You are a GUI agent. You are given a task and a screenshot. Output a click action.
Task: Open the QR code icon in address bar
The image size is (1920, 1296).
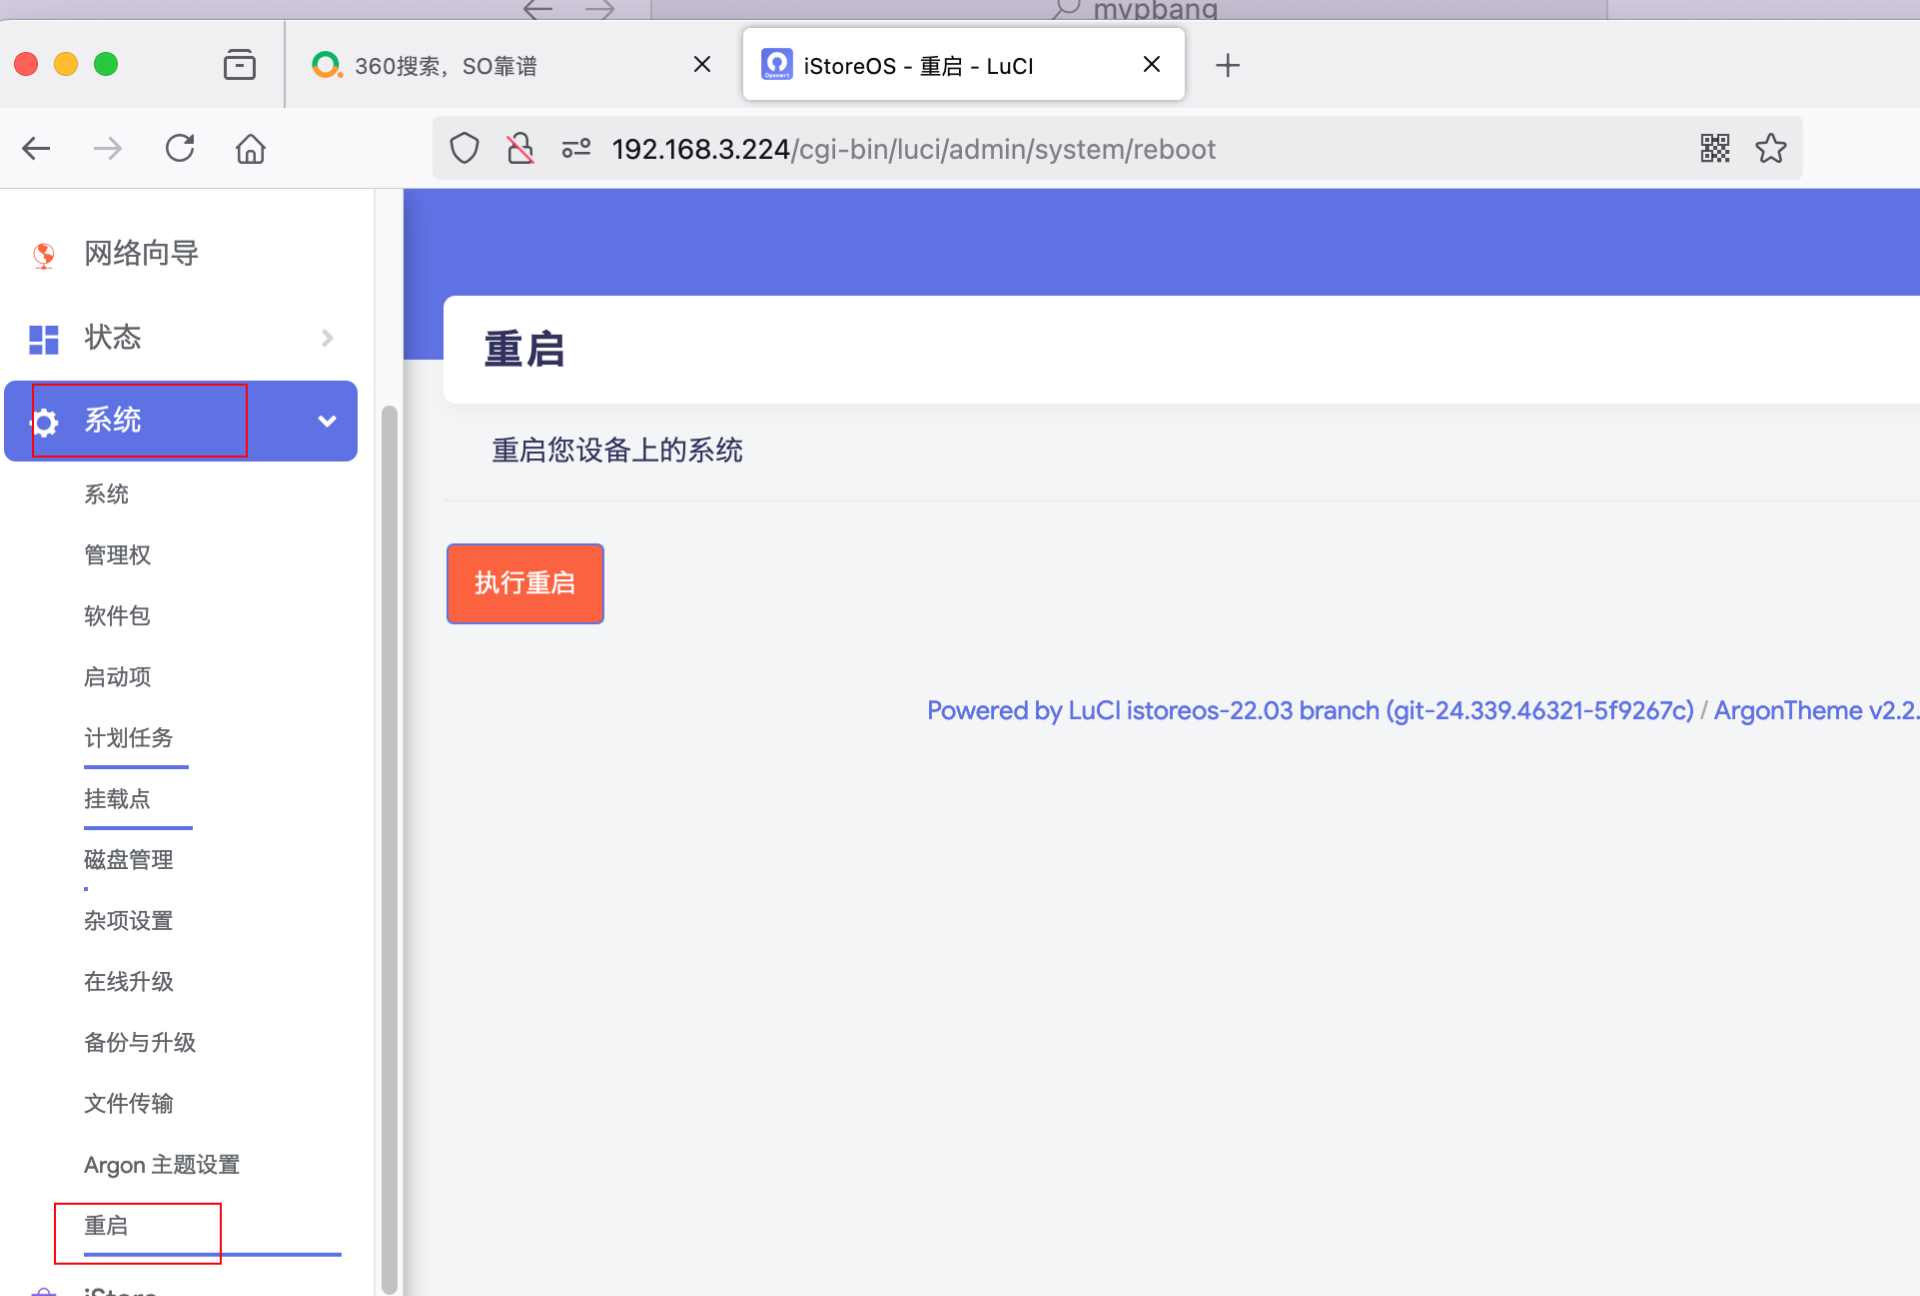point(1714,148)
